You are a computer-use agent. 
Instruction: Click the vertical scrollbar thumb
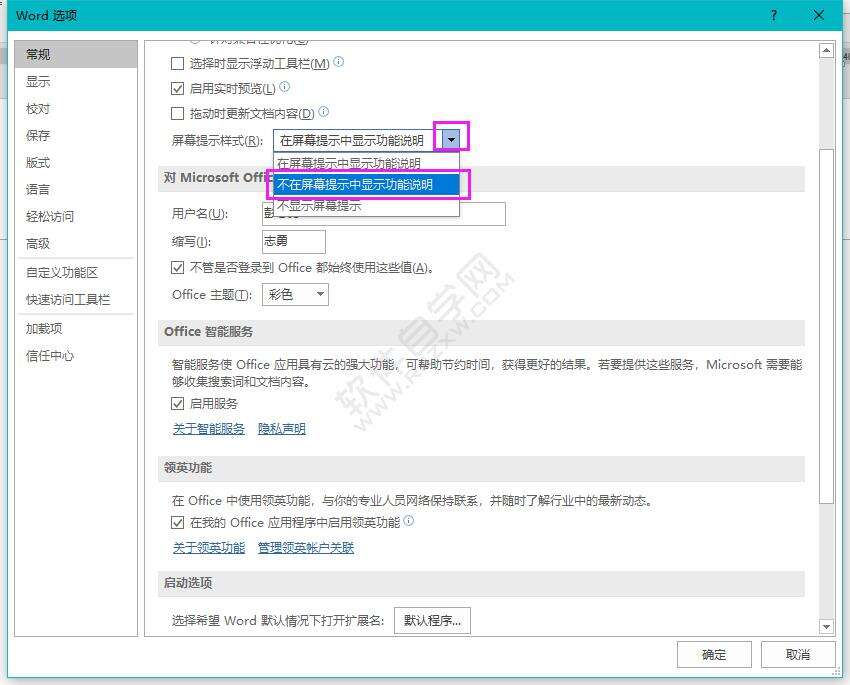(826, 325)
